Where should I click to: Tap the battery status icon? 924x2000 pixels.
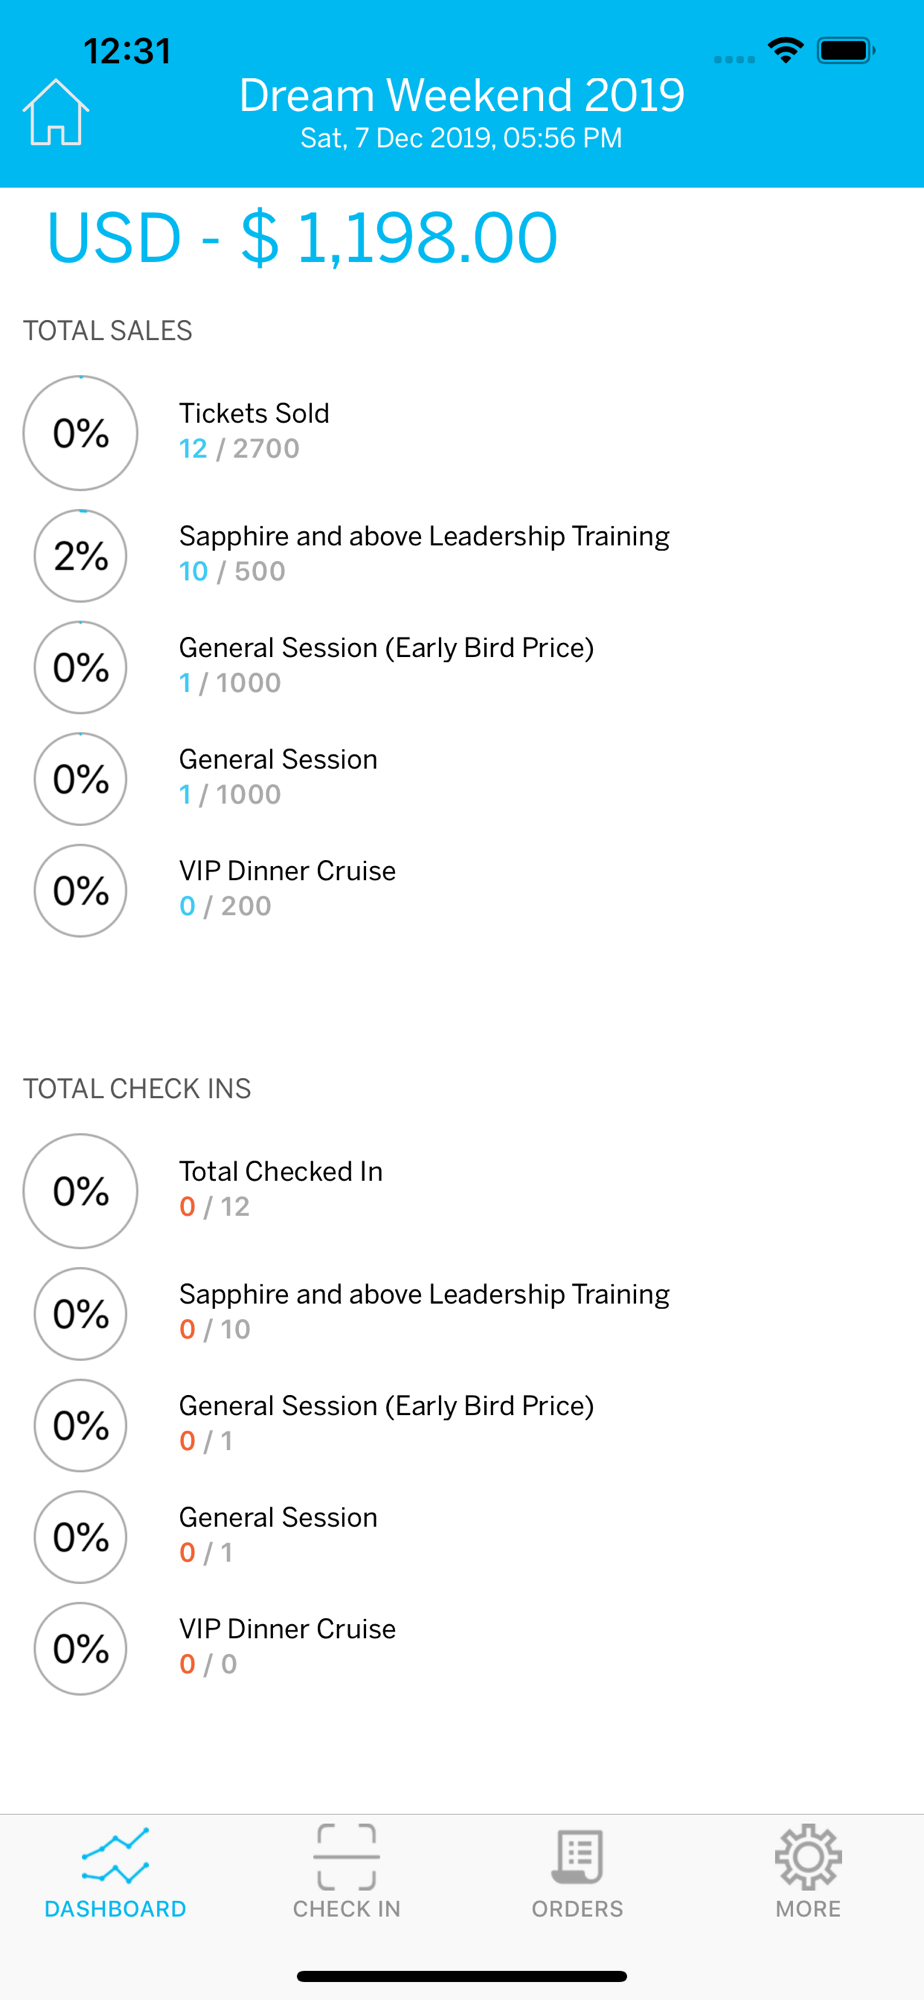[846, 50]
